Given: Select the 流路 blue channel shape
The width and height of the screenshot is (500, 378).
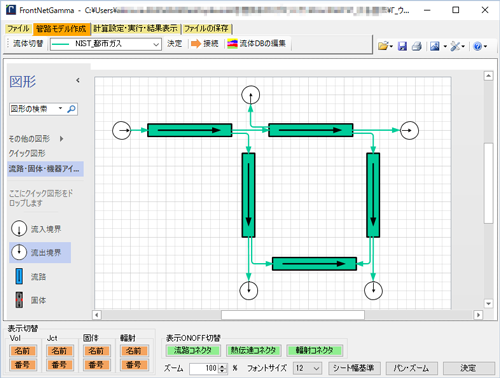Looking at the screenshot, I should pyautogui.click(x=19, y=276).
